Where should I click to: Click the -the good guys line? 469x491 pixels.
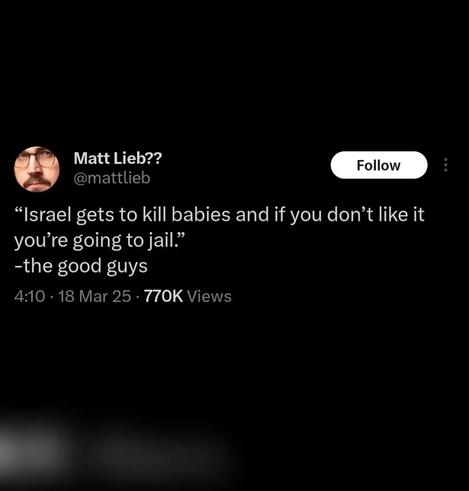[81, 266]
